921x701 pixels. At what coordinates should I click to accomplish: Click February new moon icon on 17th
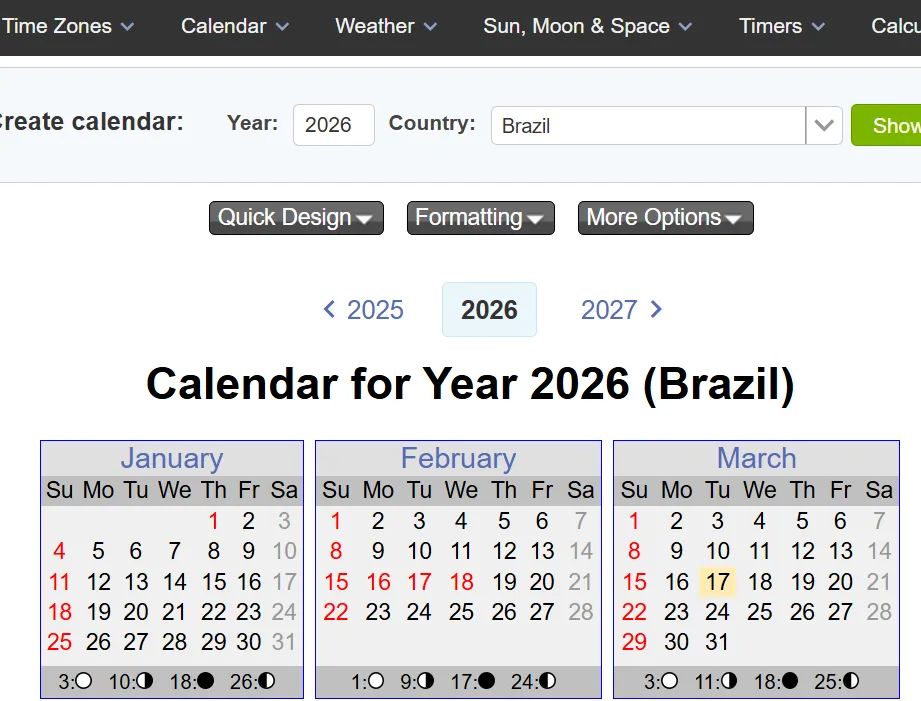tap(486, 681)
